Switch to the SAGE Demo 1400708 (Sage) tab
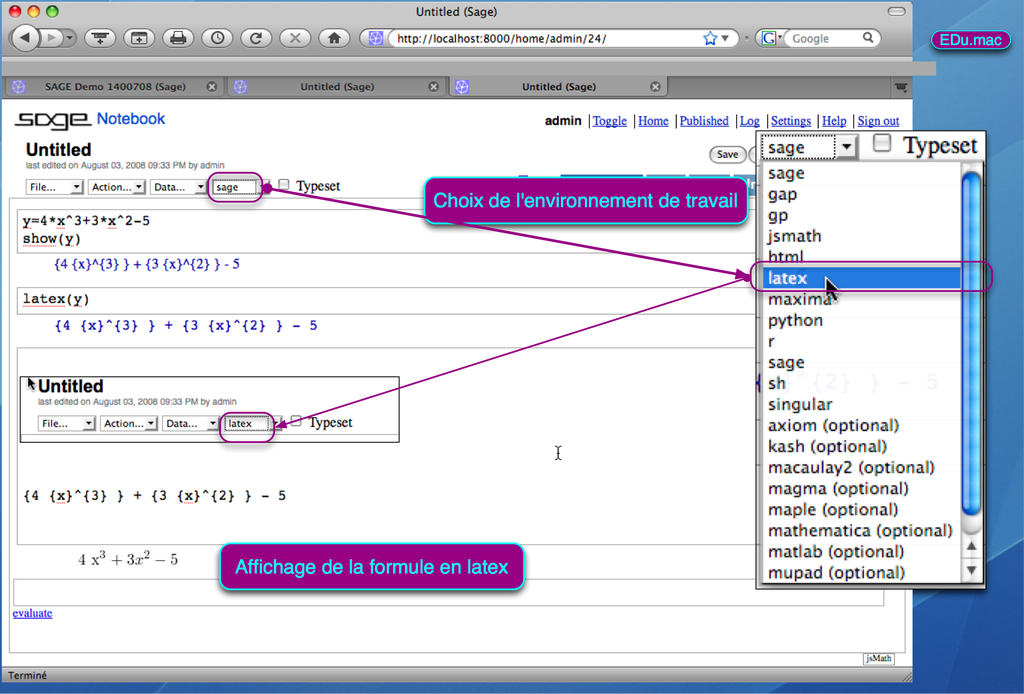Viewport: 1024px width, 694px height. click(115, 86)
